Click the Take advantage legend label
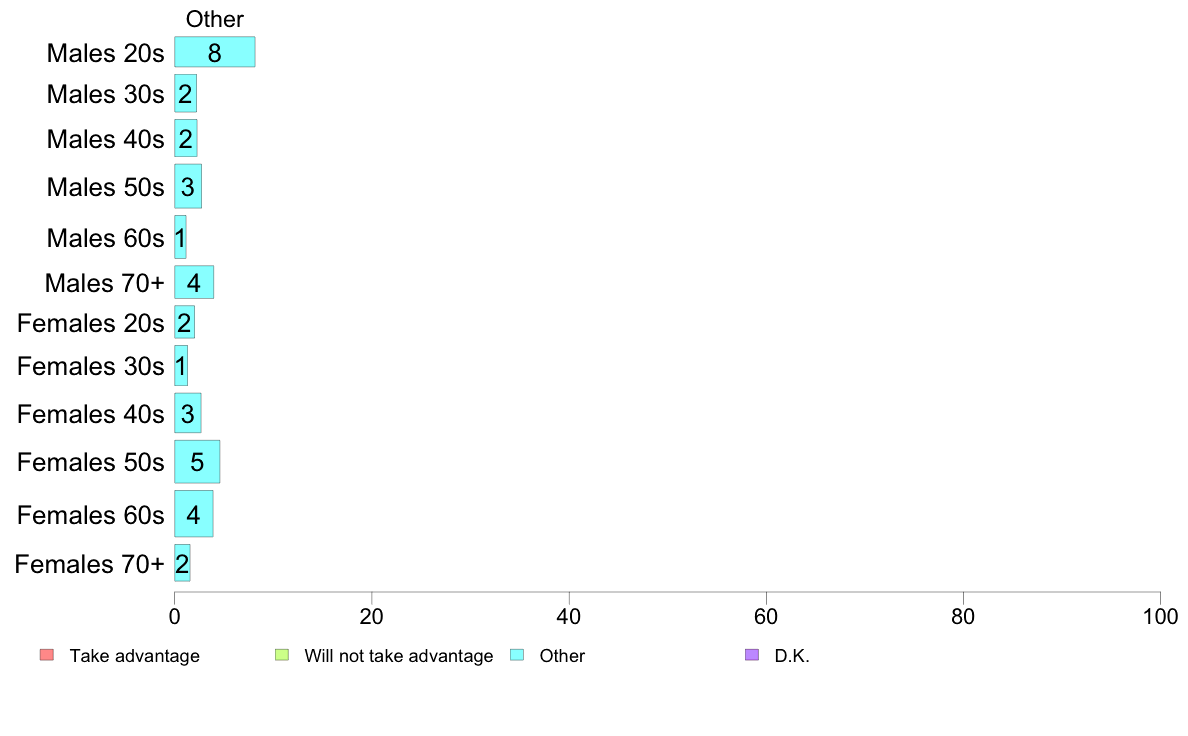 tap(135, 656)
